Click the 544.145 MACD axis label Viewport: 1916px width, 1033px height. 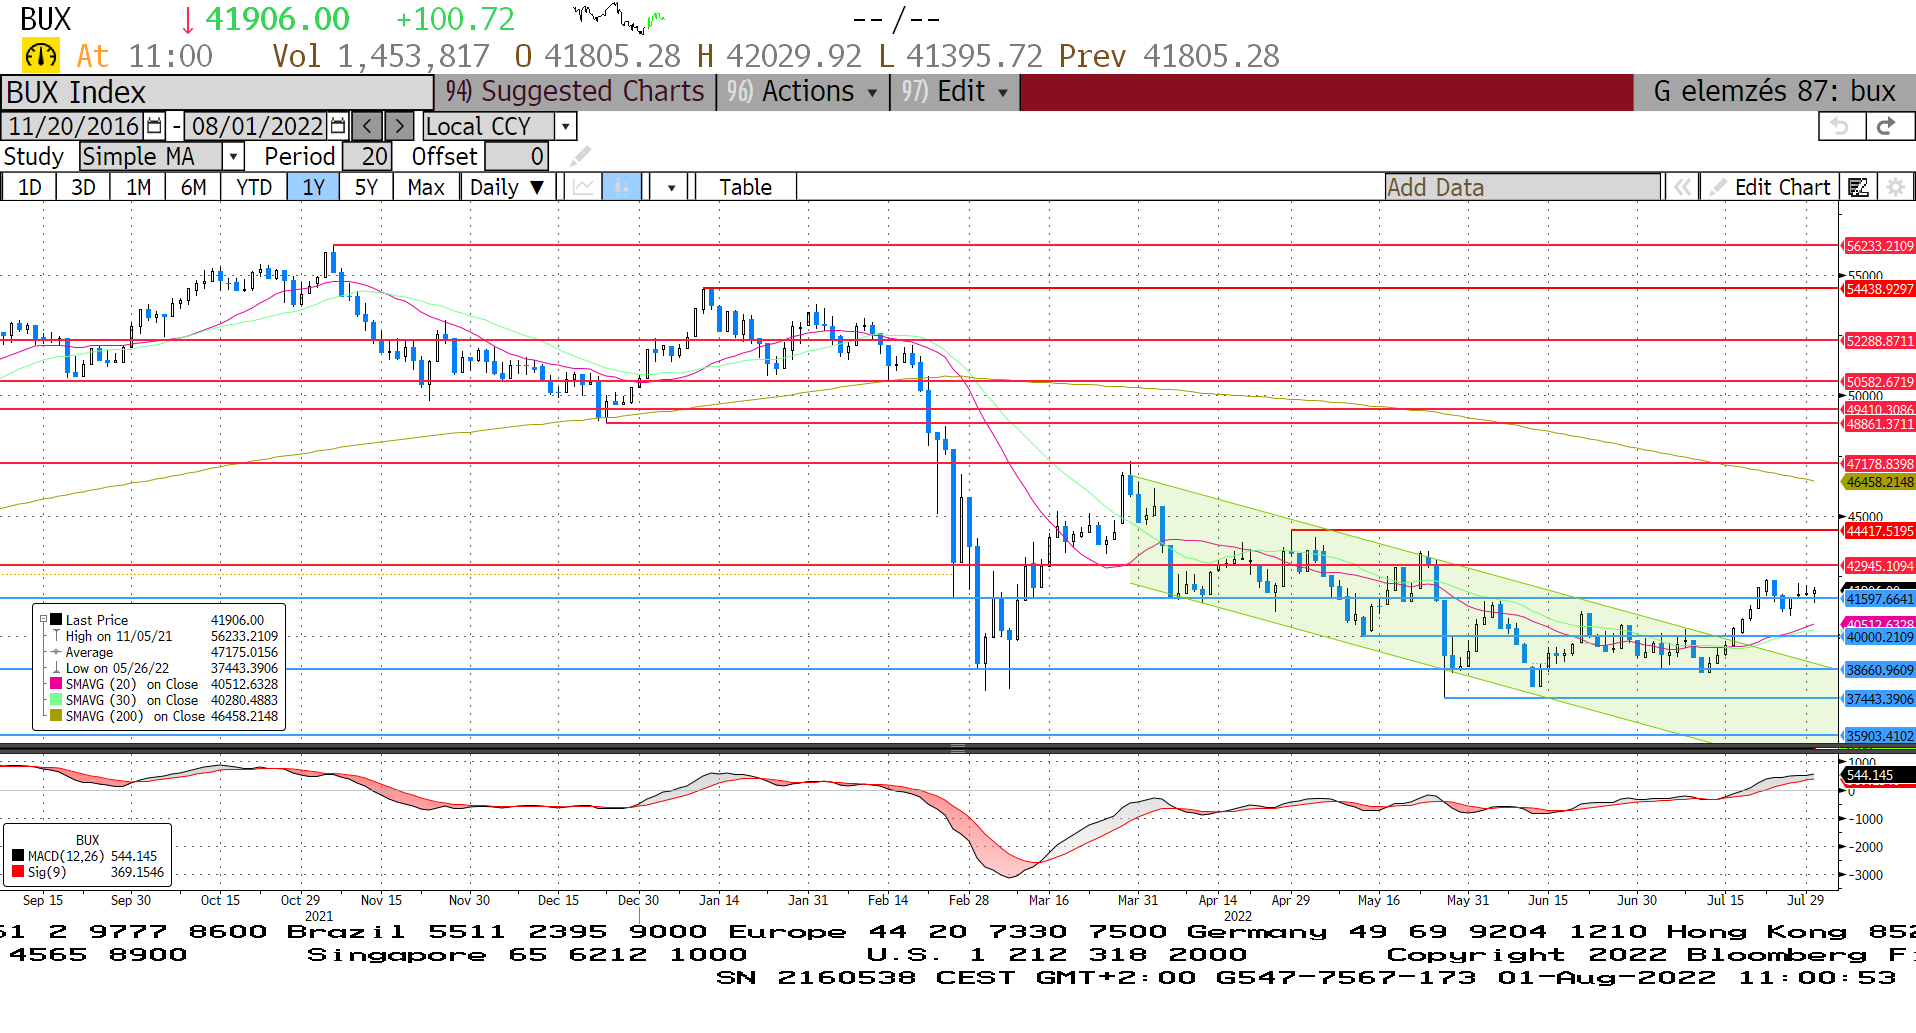(1877, 775)
